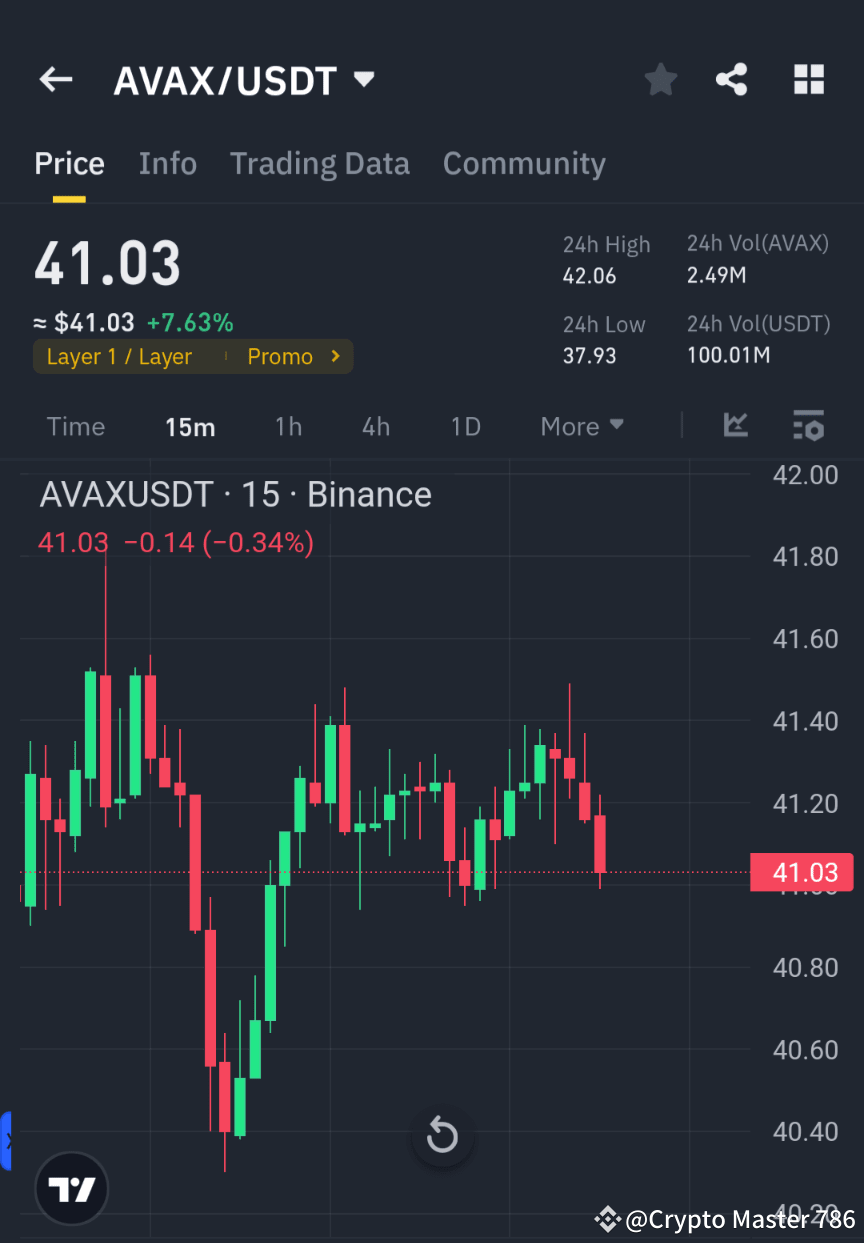Select the Info section
The height and width of the screenshot is (1243, 864).
click(x=167, y=163)
